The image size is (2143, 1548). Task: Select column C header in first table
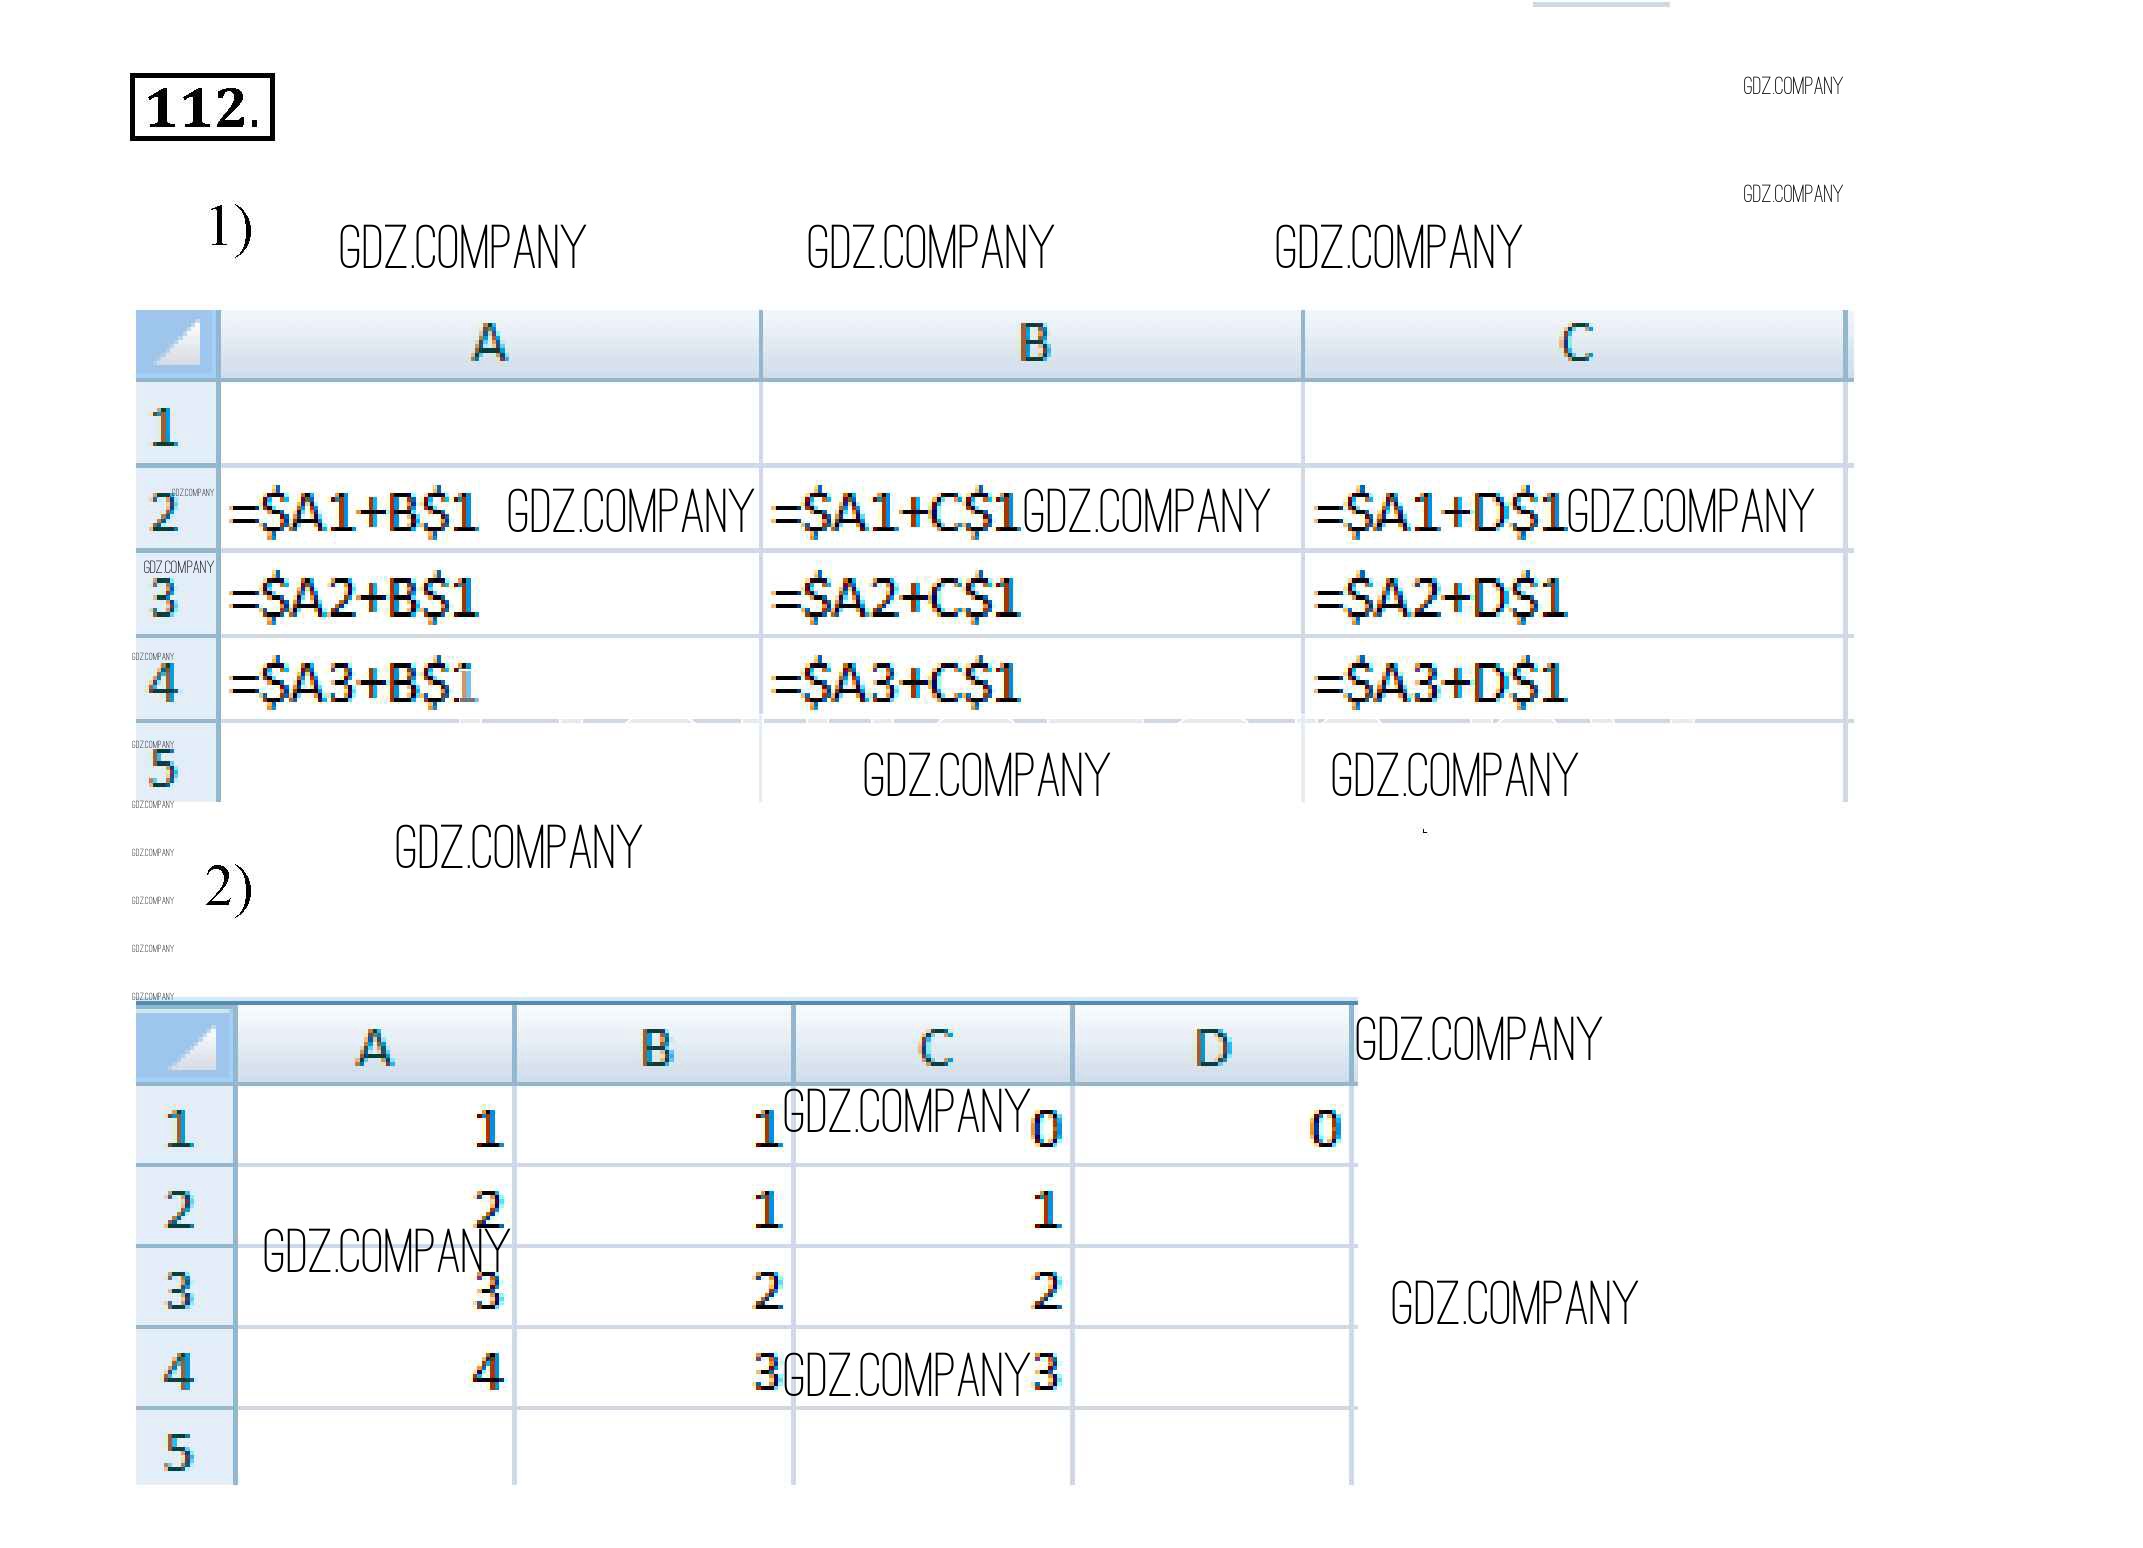coord(1574,344)
